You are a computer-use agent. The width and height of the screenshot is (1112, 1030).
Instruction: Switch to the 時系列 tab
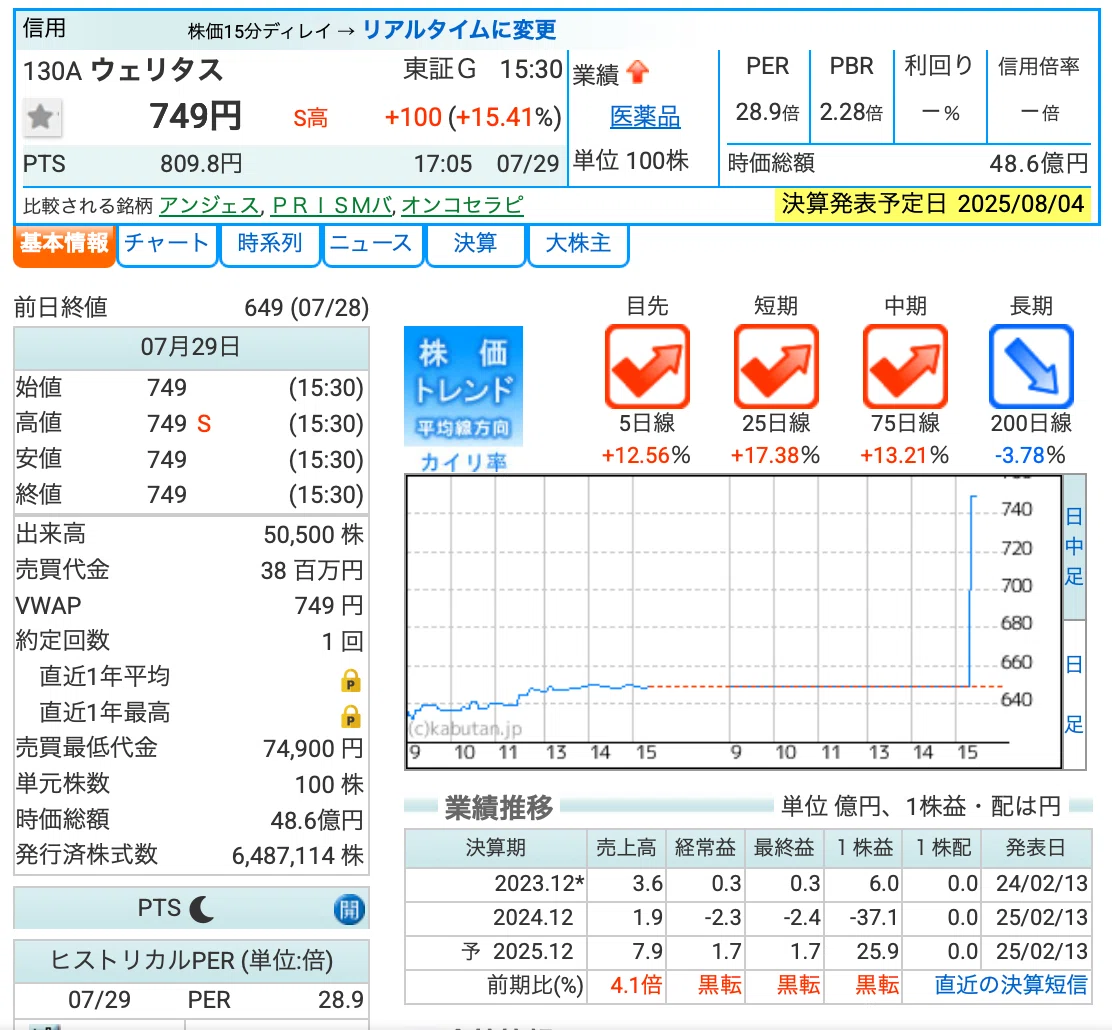[270, 245]
